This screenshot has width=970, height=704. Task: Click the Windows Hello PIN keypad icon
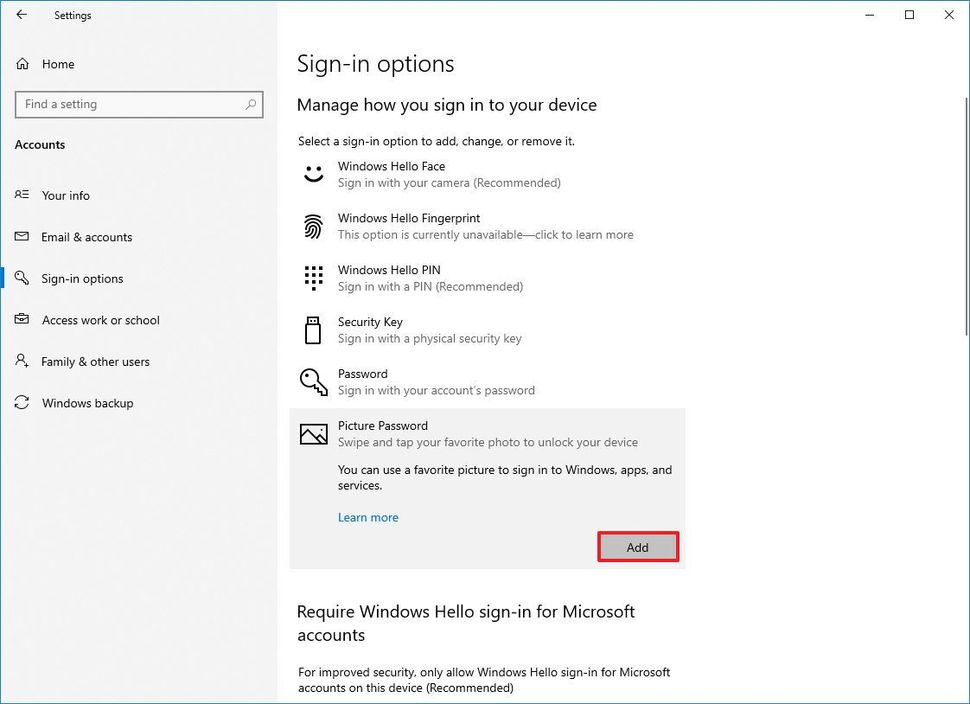[314, 278]
